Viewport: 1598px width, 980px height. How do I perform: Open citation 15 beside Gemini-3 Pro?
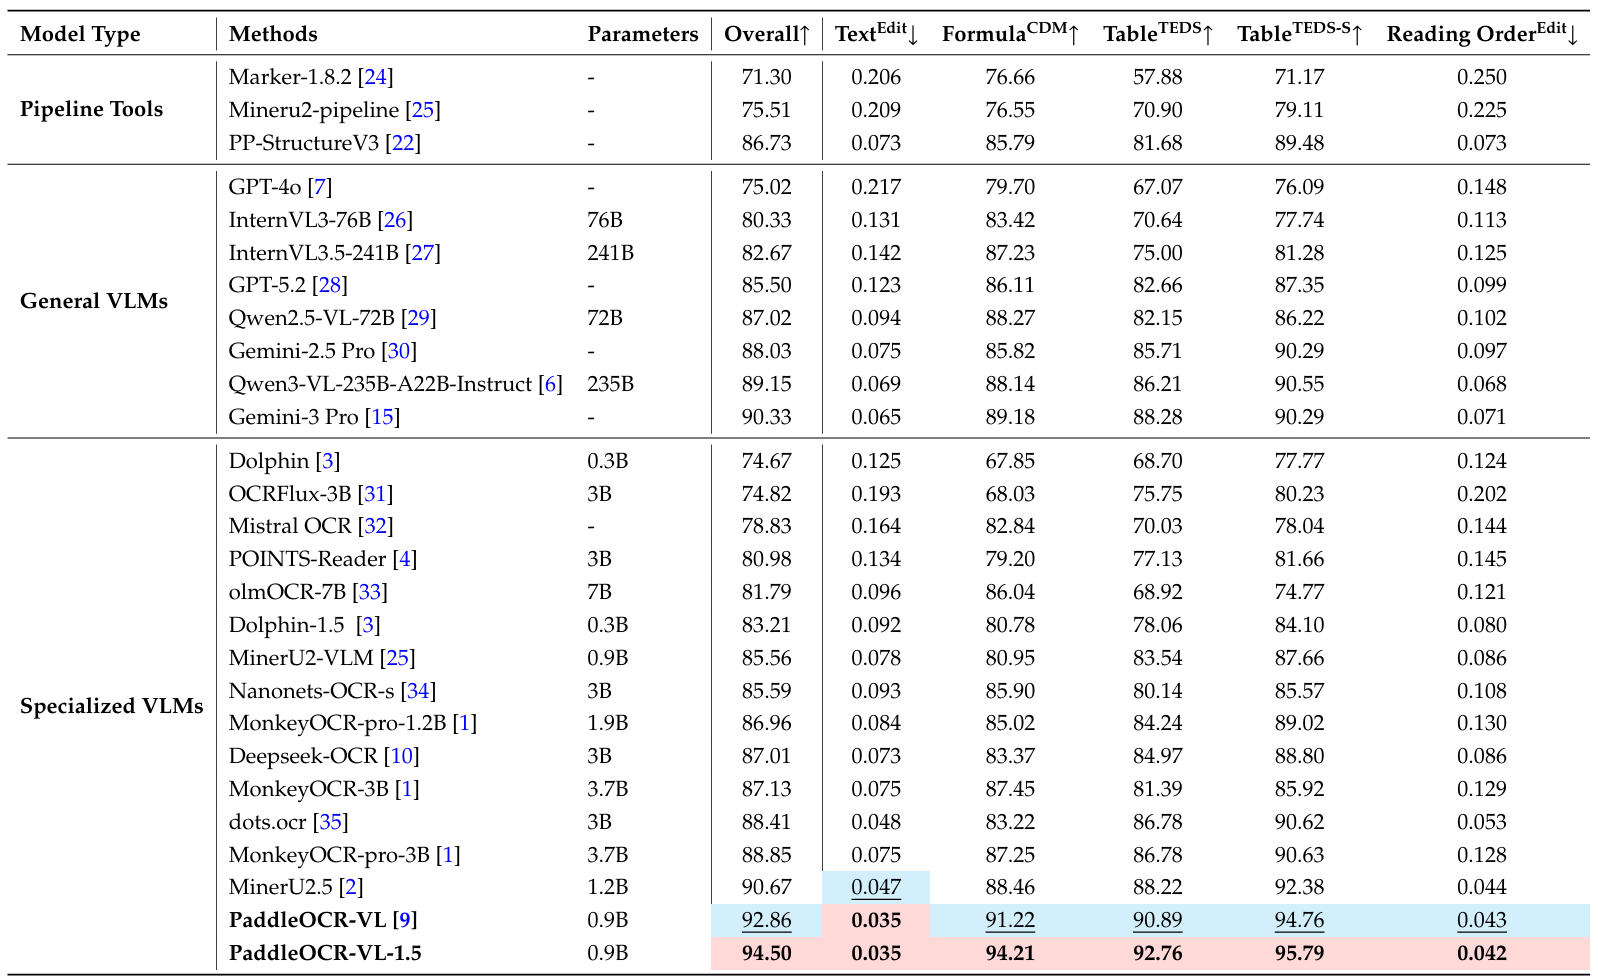(383, 417)
